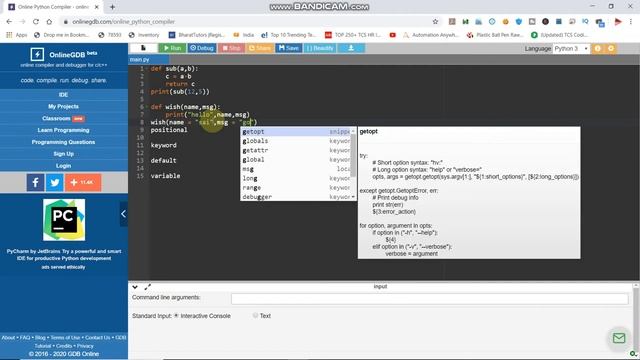Click the autocomplete list scrollbar
Screen dimensions: 640x360
click(x=353, y=155)
